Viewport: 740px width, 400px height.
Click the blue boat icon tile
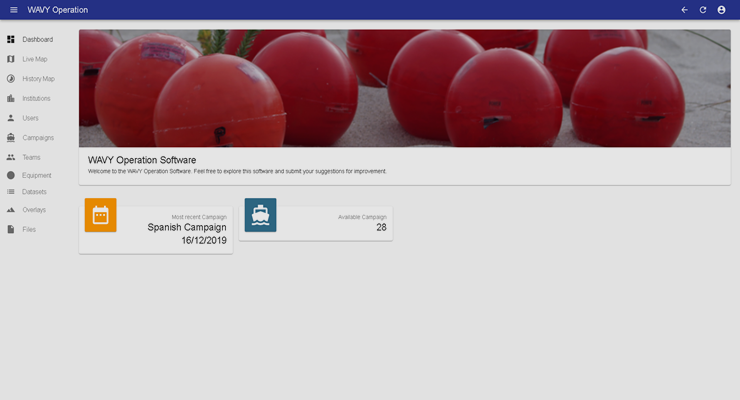[261, 215]
